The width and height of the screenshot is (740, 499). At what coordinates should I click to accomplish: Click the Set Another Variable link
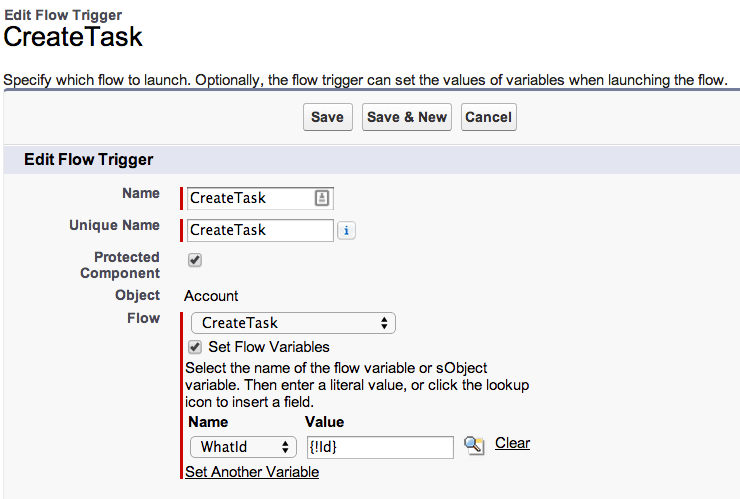click(x=252, y=472)
